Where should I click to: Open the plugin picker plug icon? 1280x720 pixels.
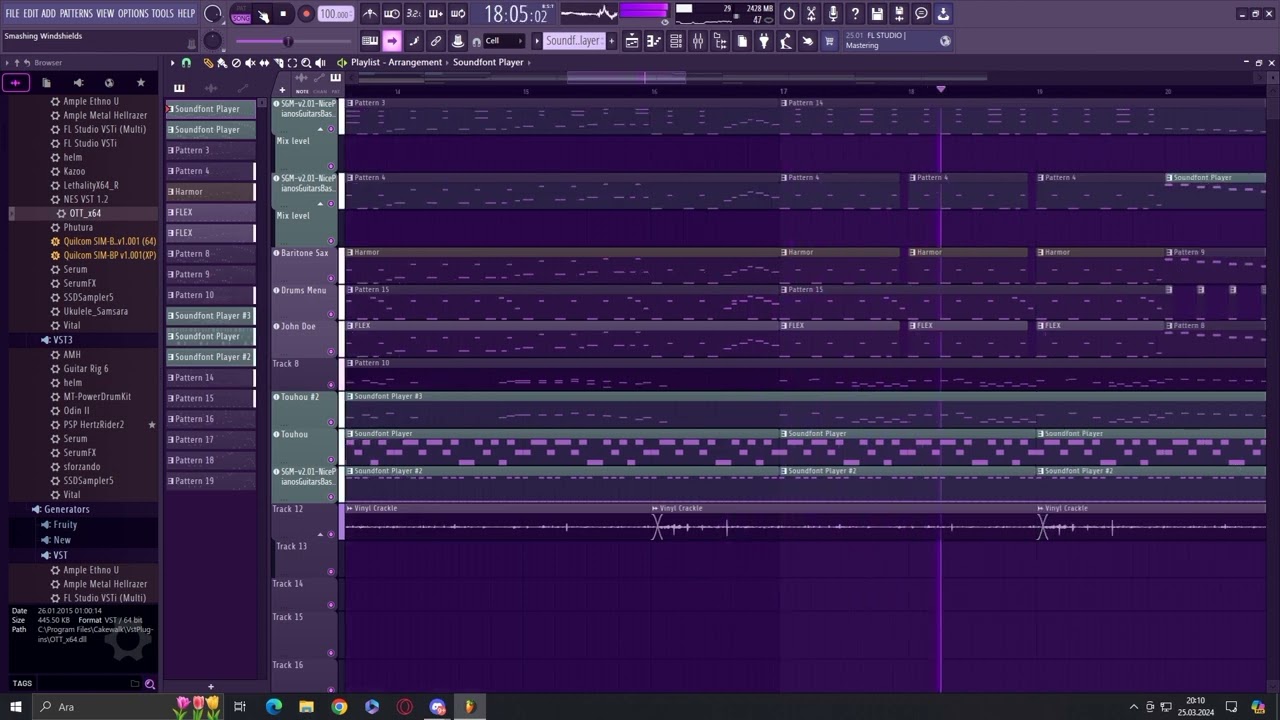click(x=764, y=41)
